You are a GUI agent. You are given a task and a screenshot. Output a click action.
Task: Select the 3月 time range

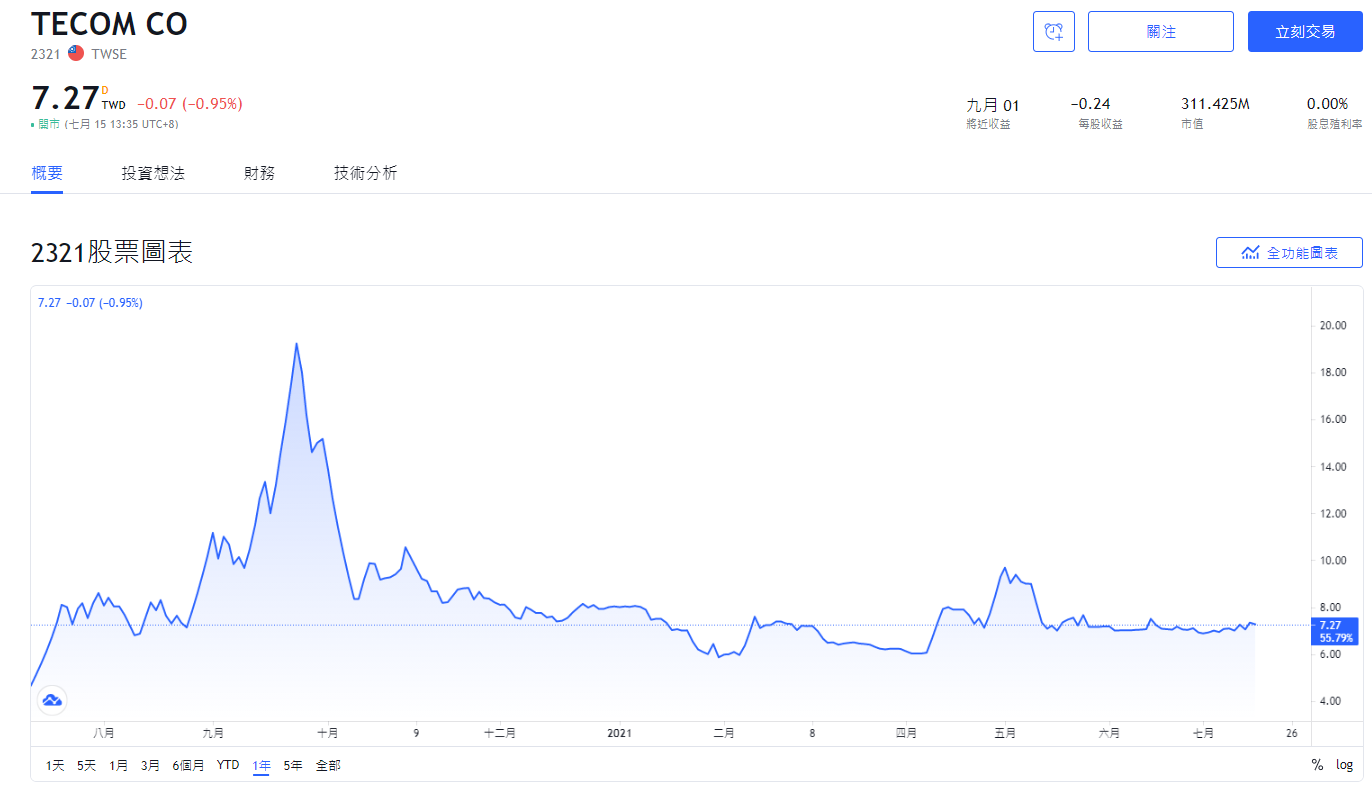coord(150,765)
